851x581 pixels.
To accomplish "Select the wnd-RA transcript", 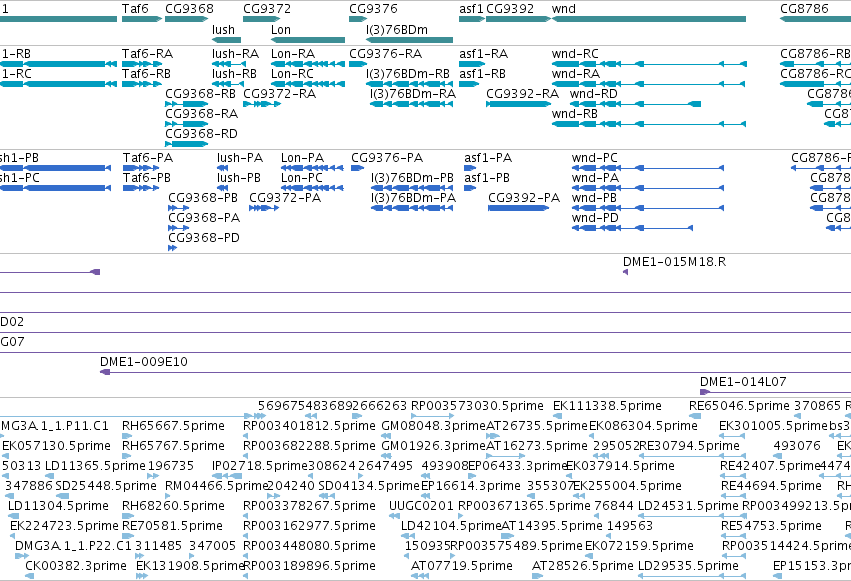I will 649,84.
